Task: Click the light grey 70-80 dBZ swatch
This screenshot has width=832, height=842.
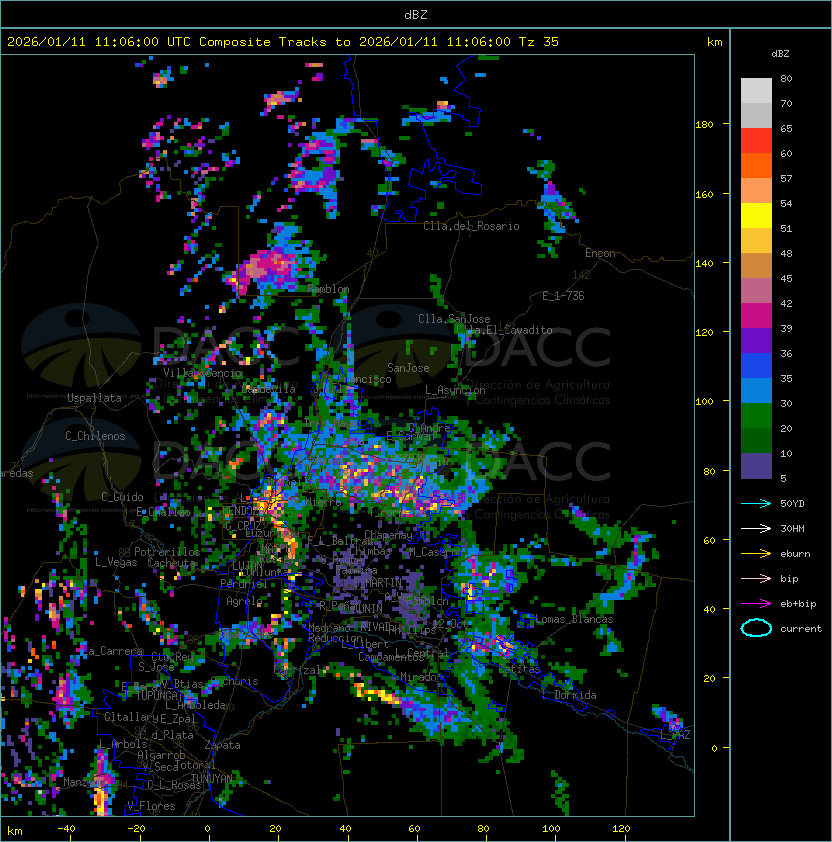Action: click(756, 90)
